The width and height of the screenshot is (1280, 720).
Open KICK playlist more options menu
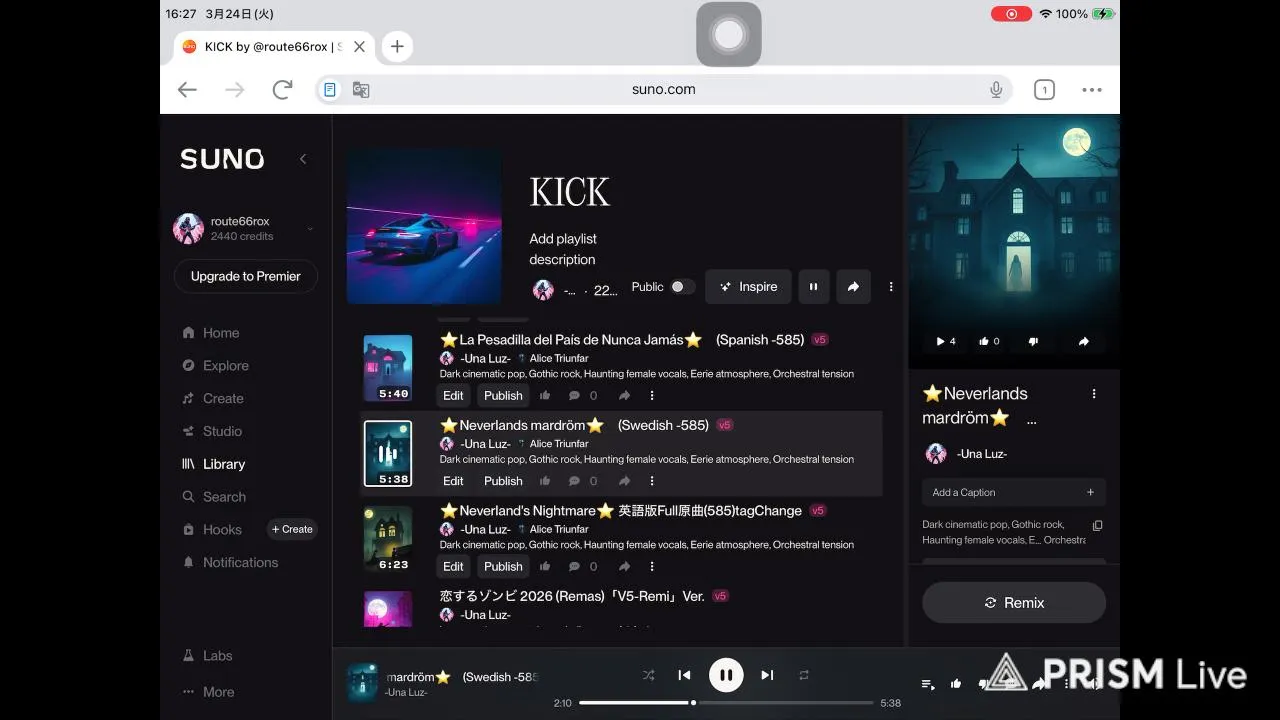(x=891, y=287)
